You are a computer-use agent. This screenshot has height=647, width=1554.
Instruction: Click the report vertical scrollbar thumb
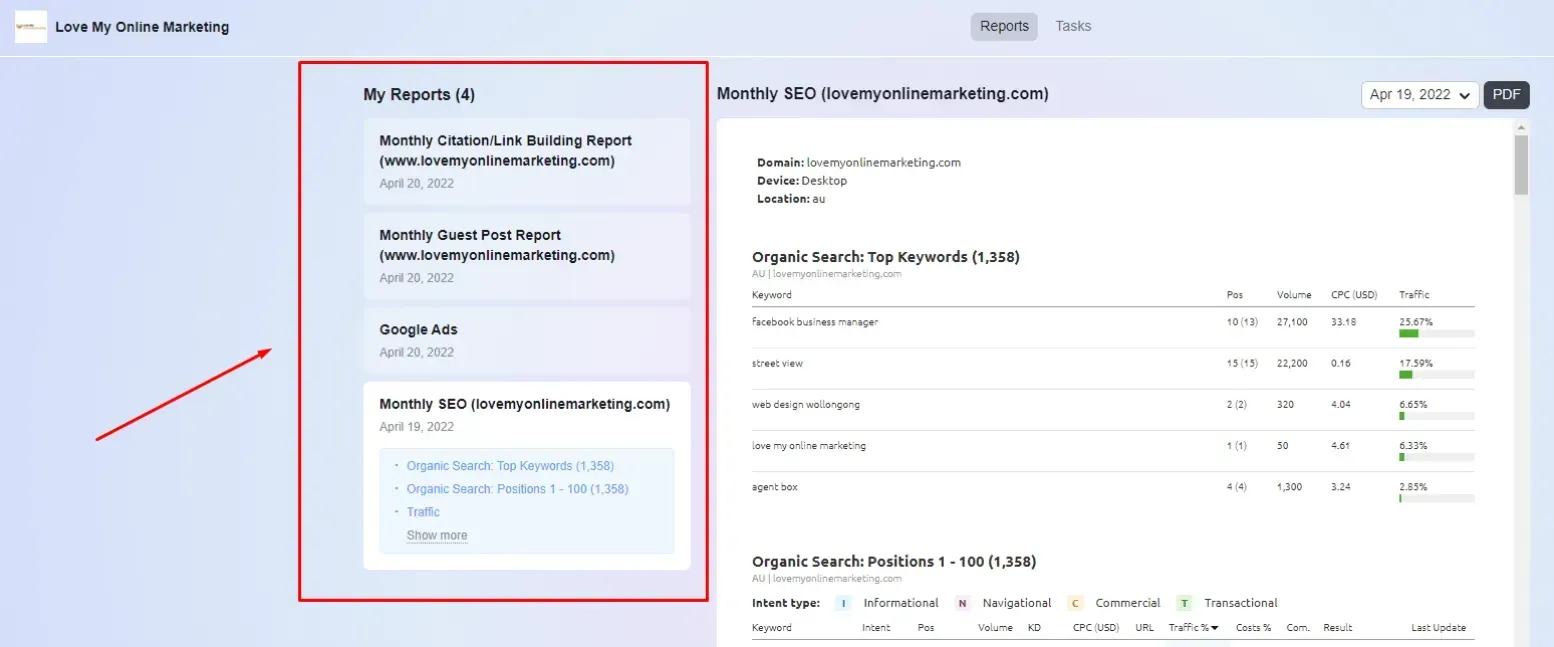point(1522,165)
